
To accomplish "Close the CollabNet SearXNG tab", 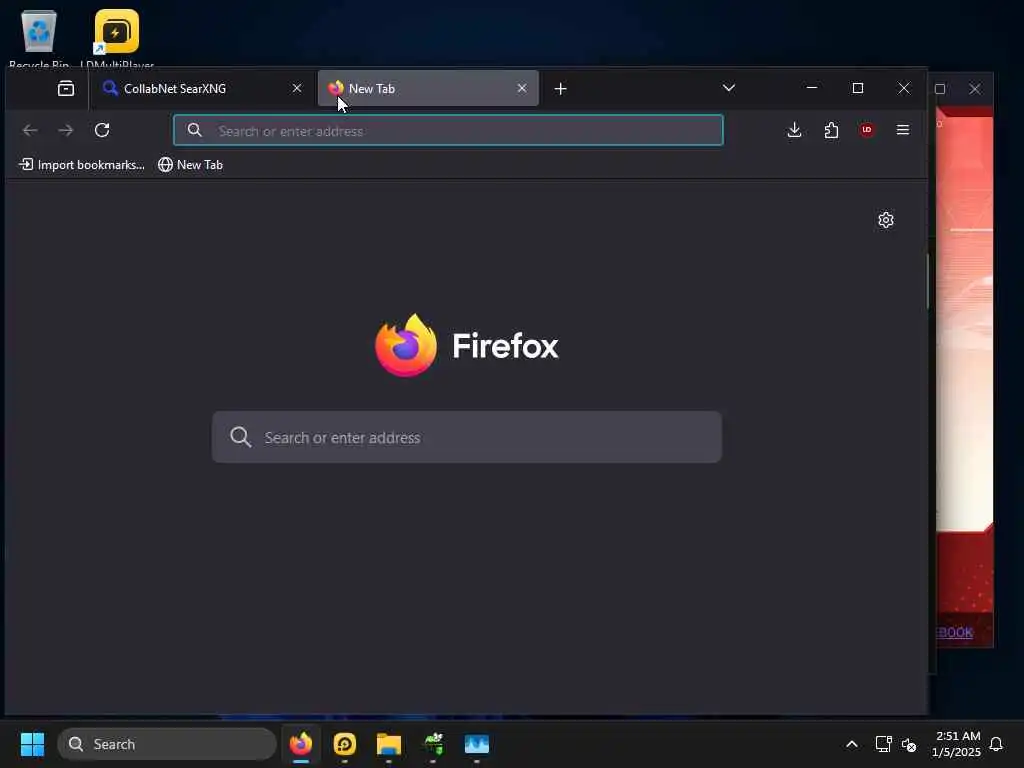I will (296, 88).
